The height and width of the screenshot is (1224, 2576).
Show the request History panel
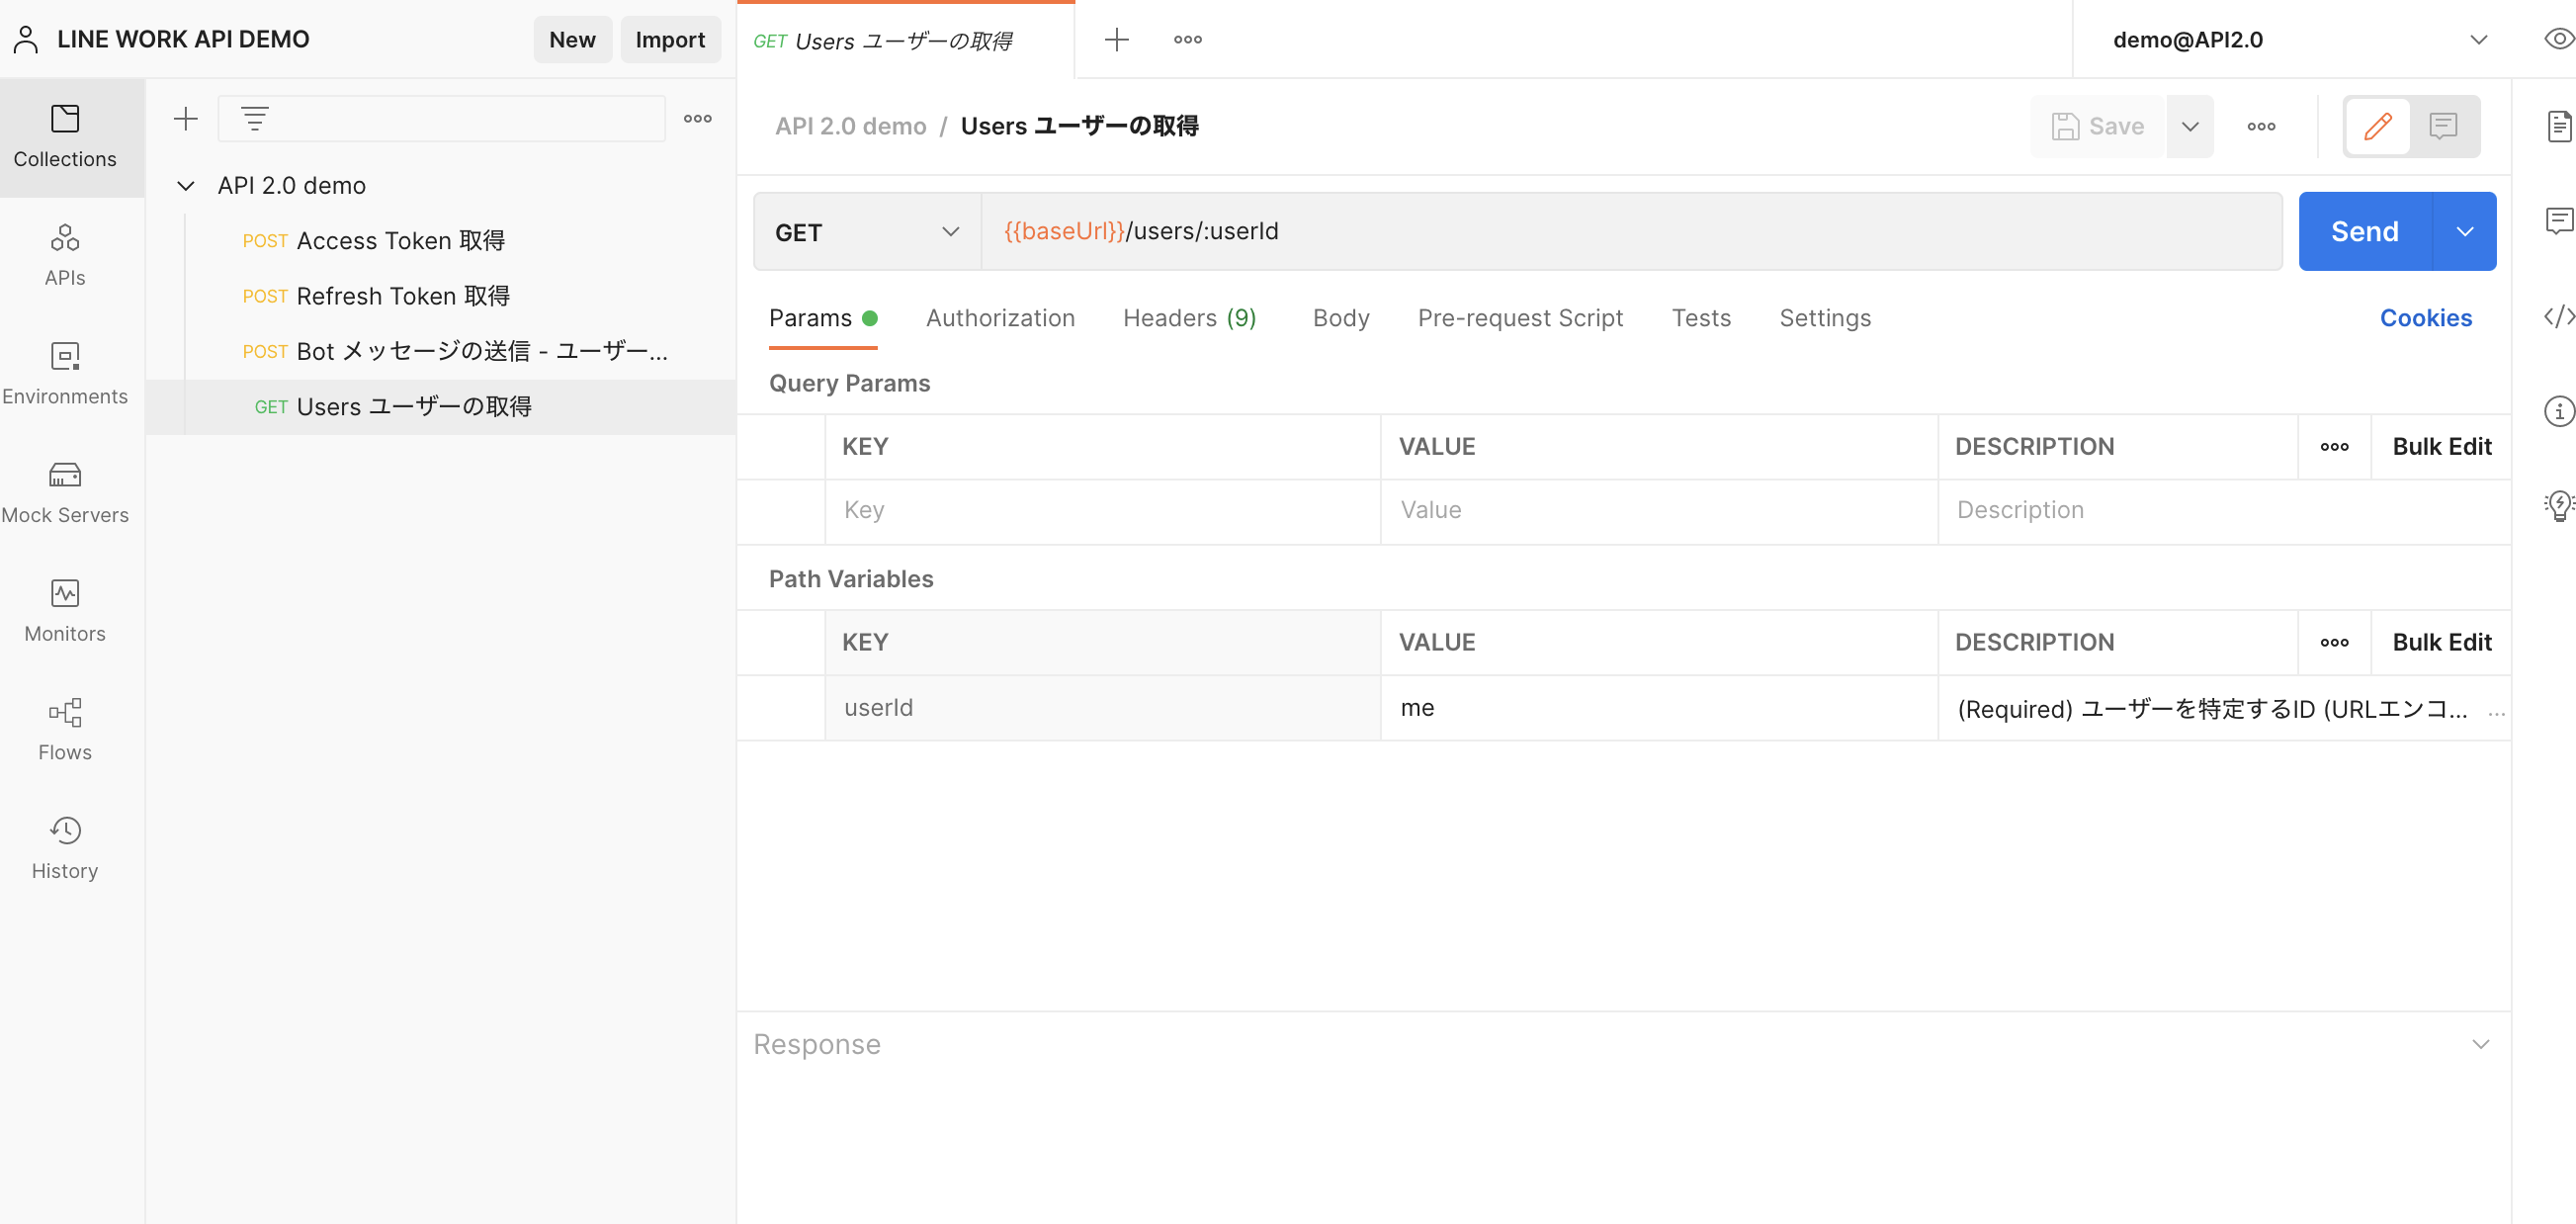(64, 847)
